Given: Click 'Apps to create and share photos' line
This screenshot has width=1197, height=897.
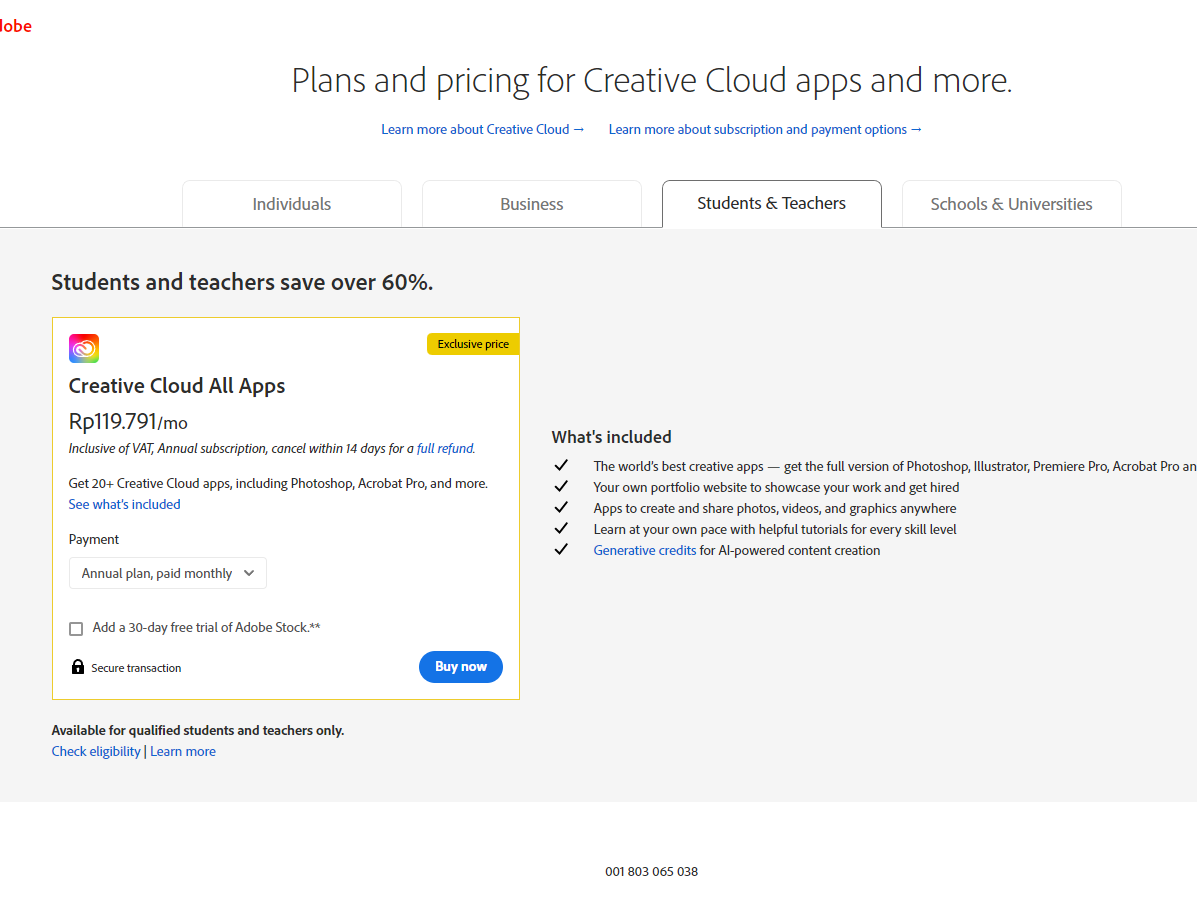Looking at the screenshot, I should [x=774, y=508].
